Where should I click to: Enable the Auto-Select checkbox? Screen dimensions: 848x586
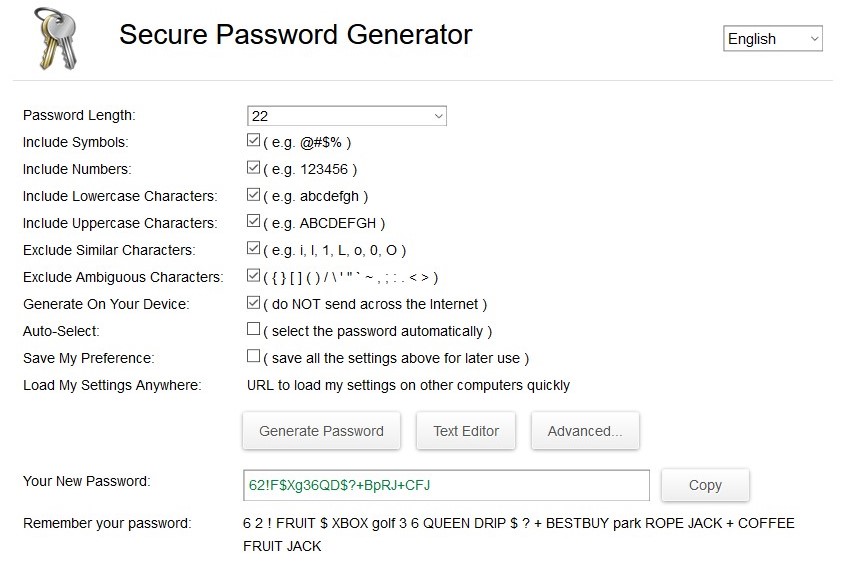(253, 329)
